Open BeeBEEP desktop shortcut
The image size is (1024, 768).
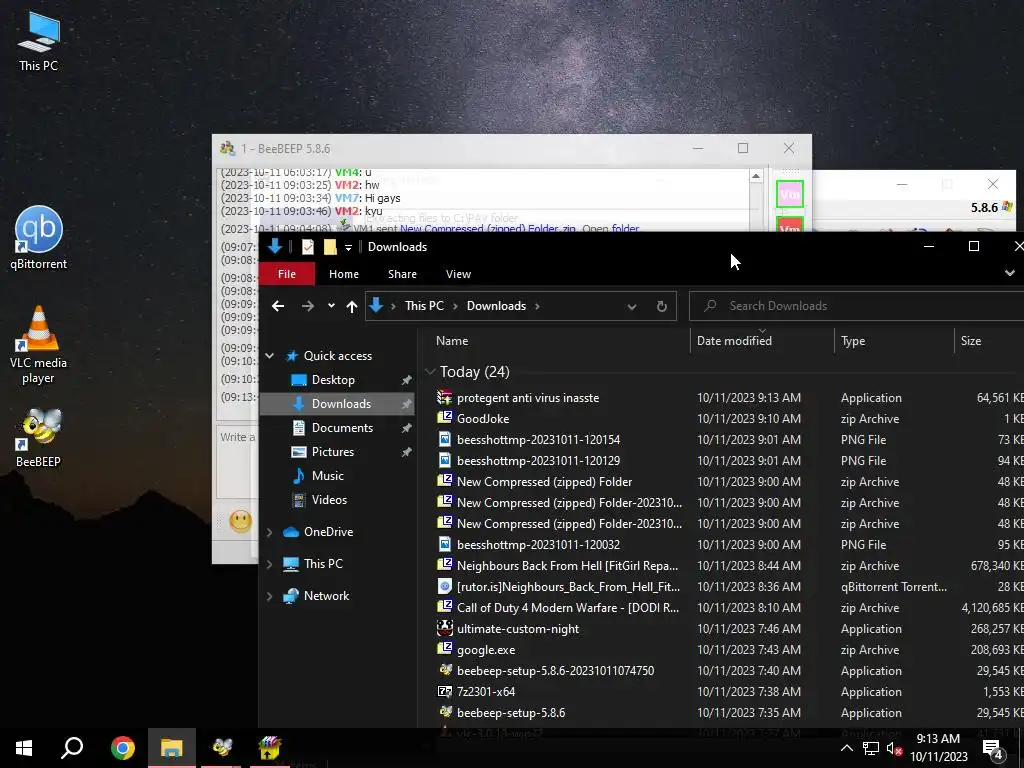point(39,438)
